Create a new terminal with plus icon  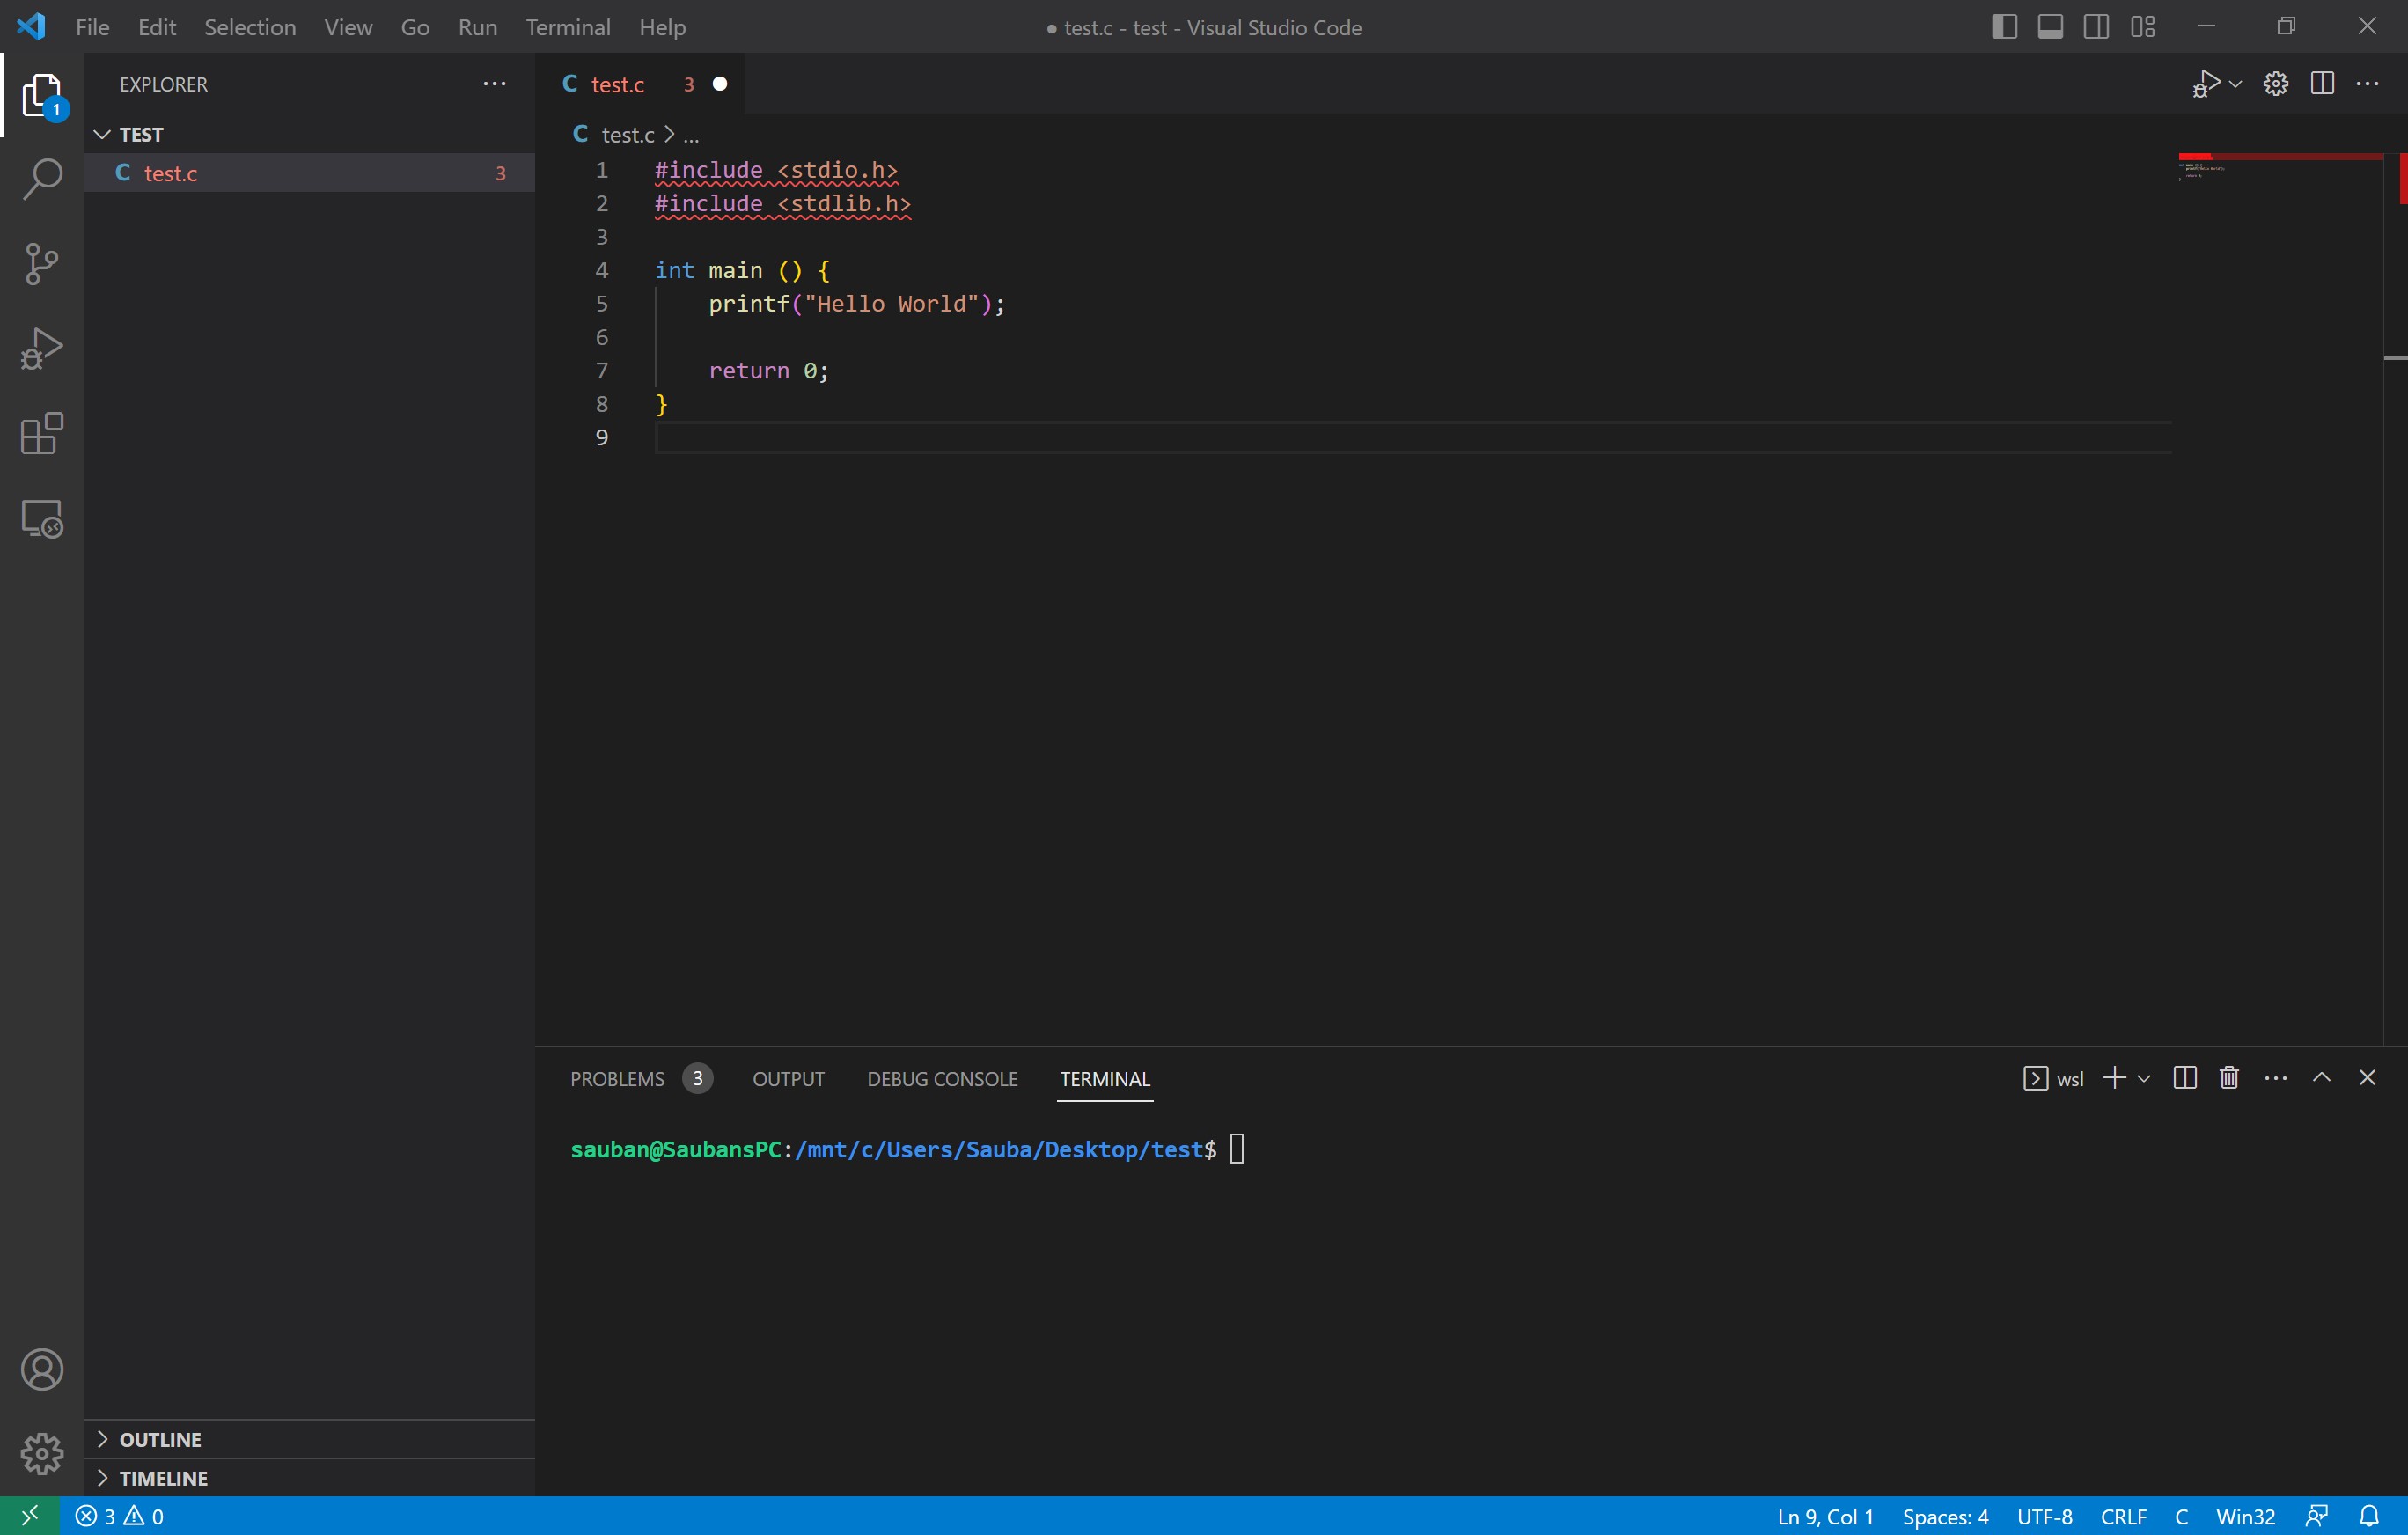2114,1078
